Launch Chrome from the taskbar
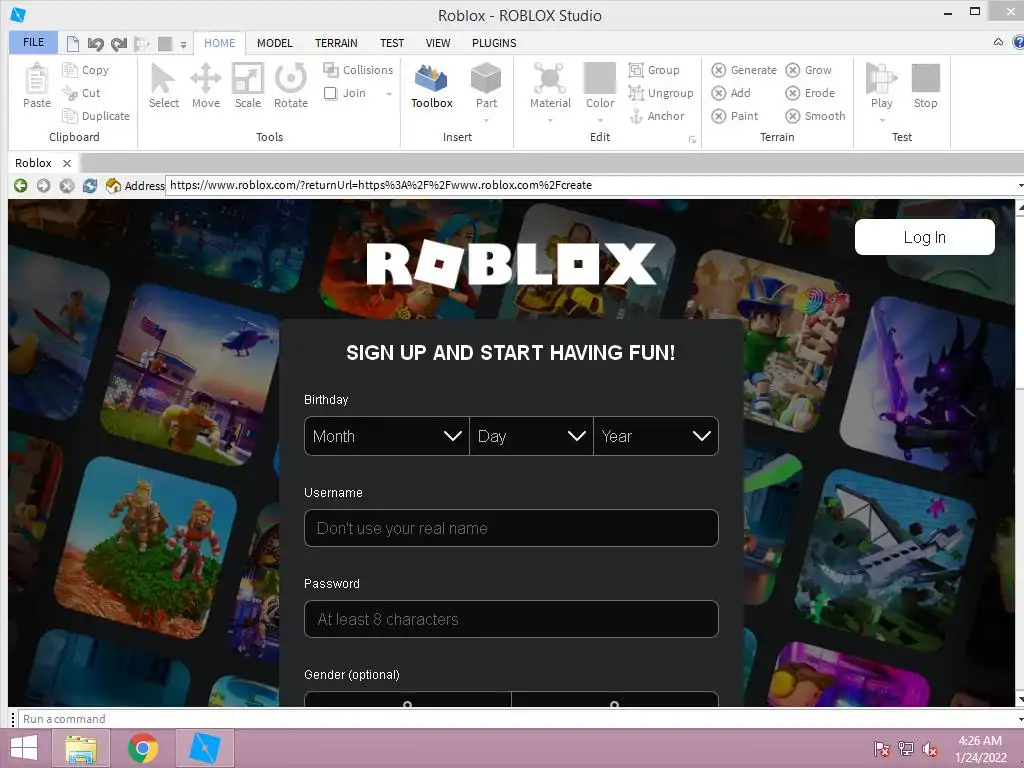The width and height of the screenshot is (1024, 768). 143,748
